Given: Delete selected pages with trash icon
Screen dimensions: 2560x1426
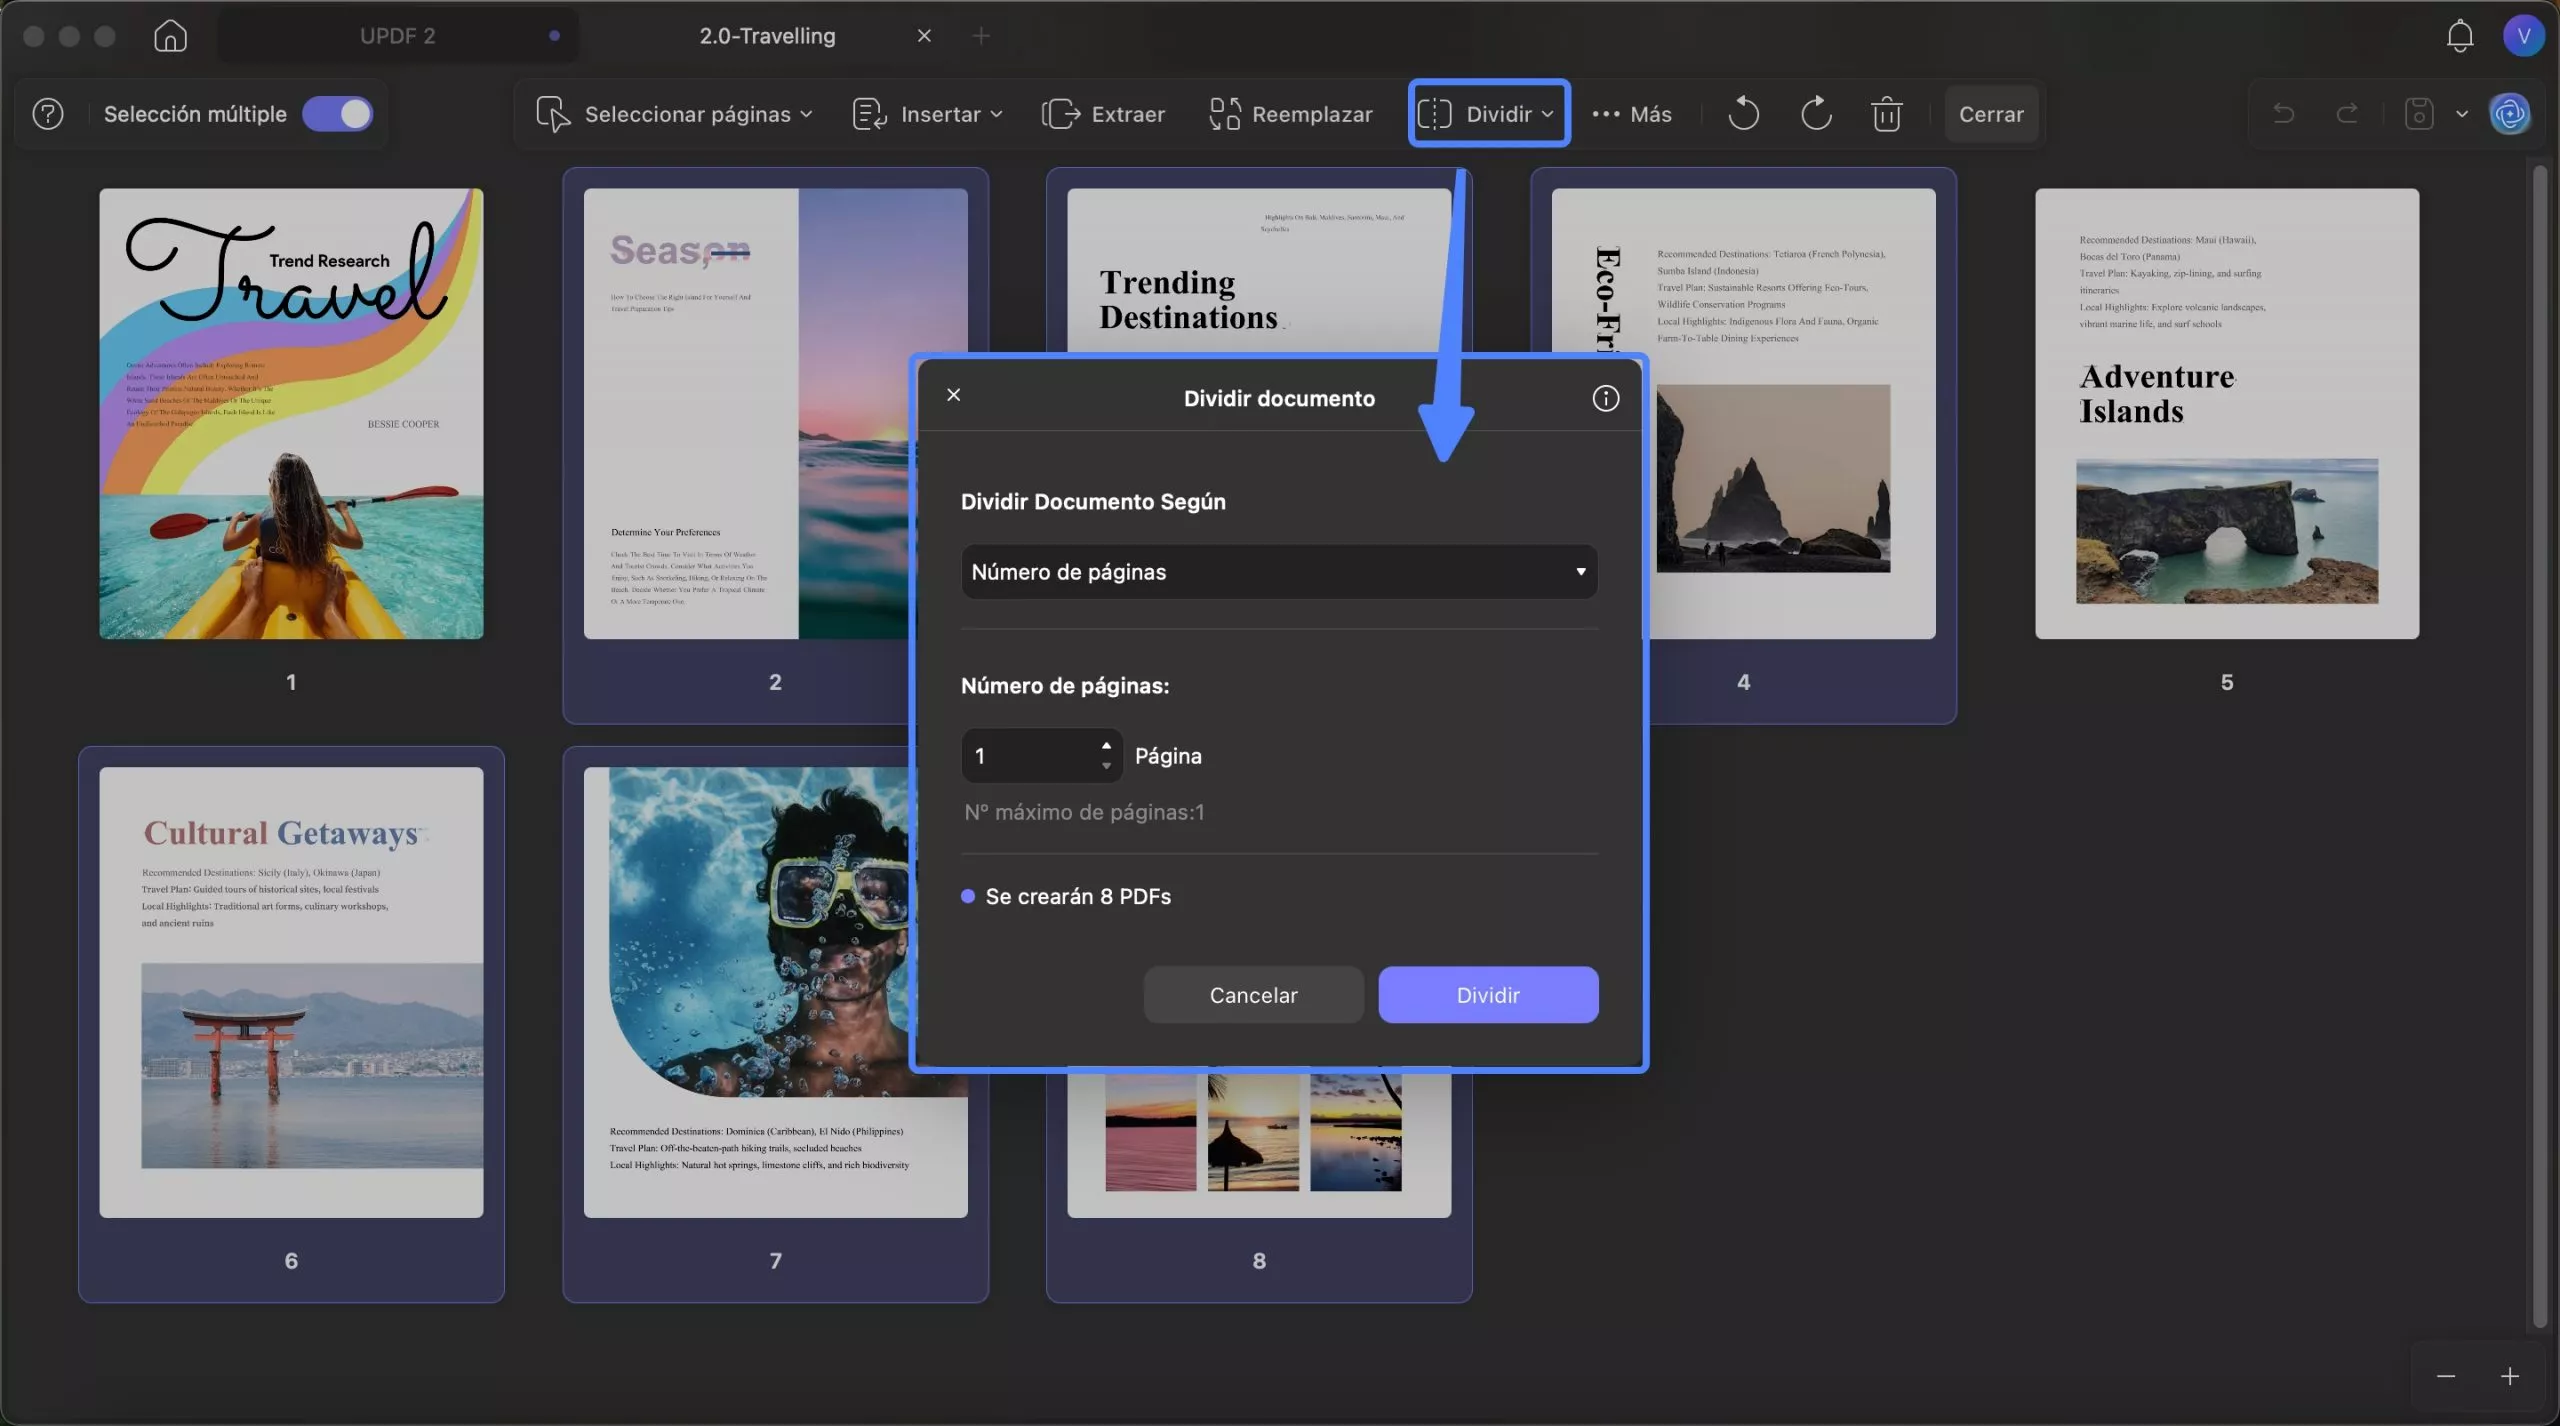Looking at the screenshot, I should (x=1886, y=114).
